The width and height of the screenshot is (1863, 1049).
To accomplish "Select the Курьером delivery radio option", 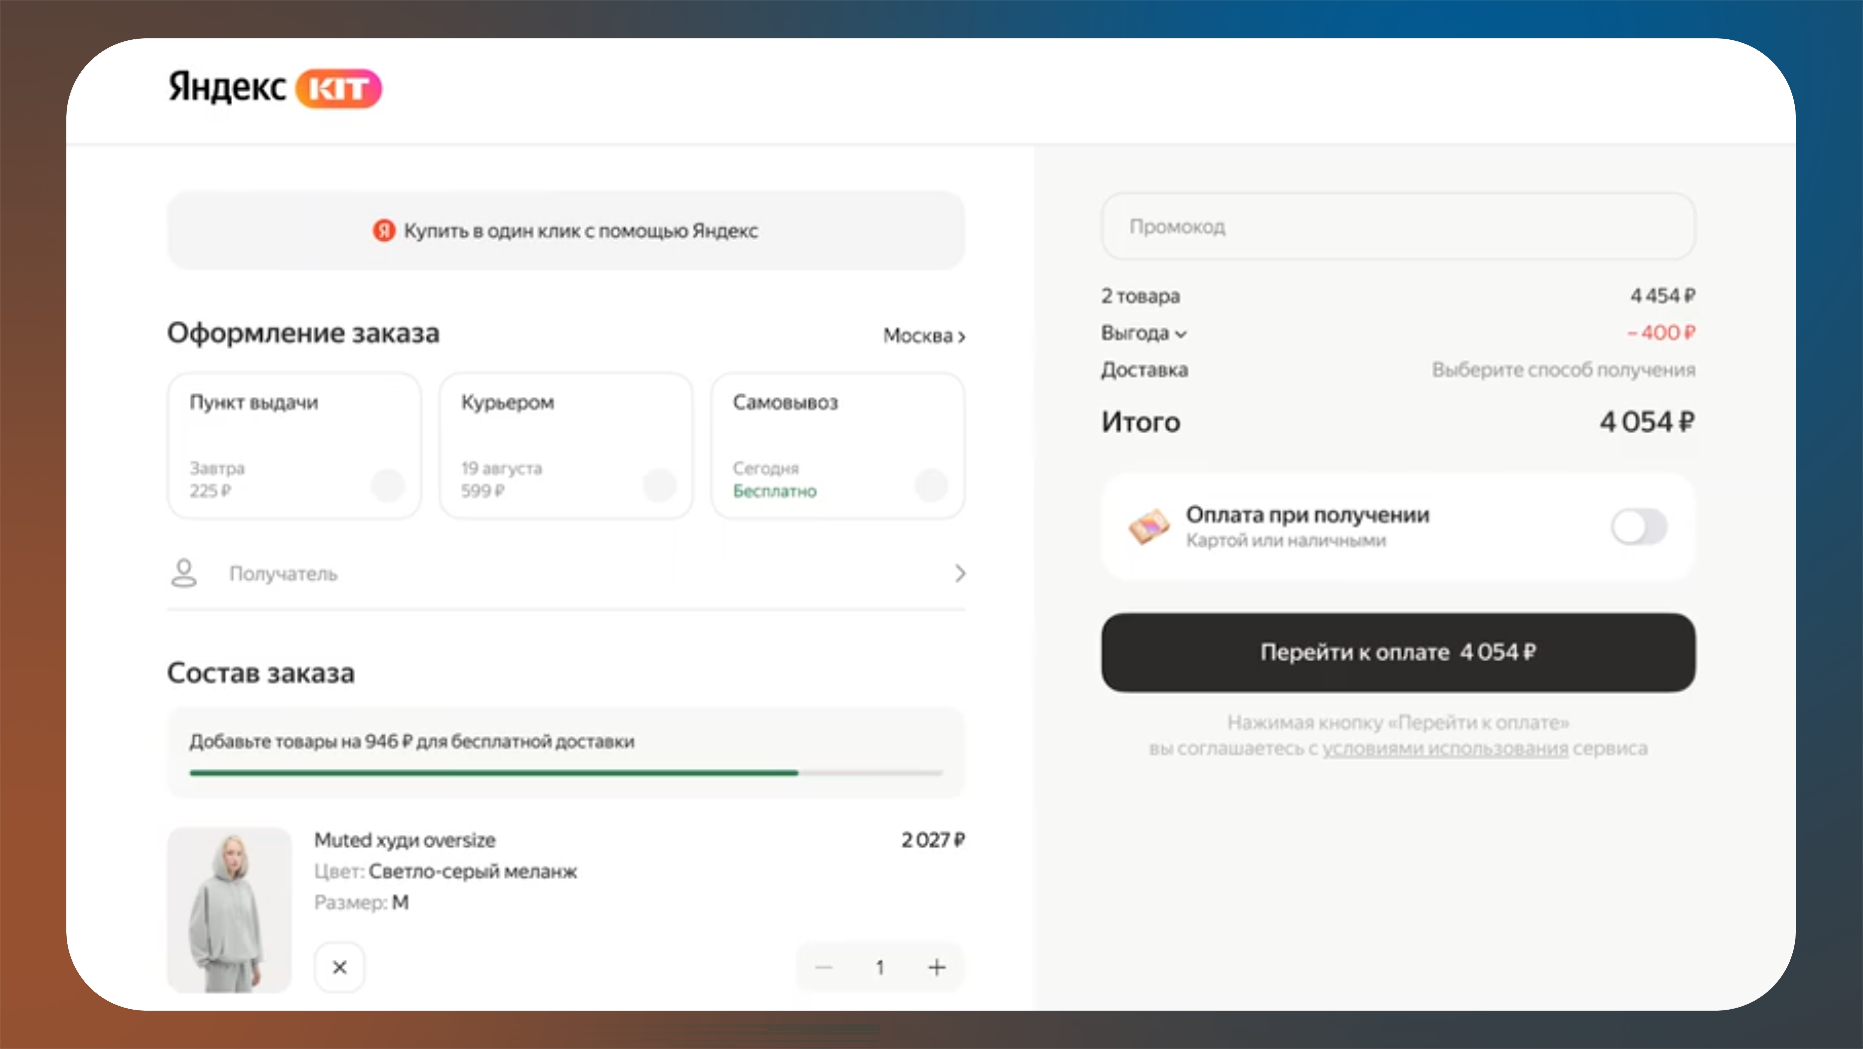I will [x=659, y=486].
